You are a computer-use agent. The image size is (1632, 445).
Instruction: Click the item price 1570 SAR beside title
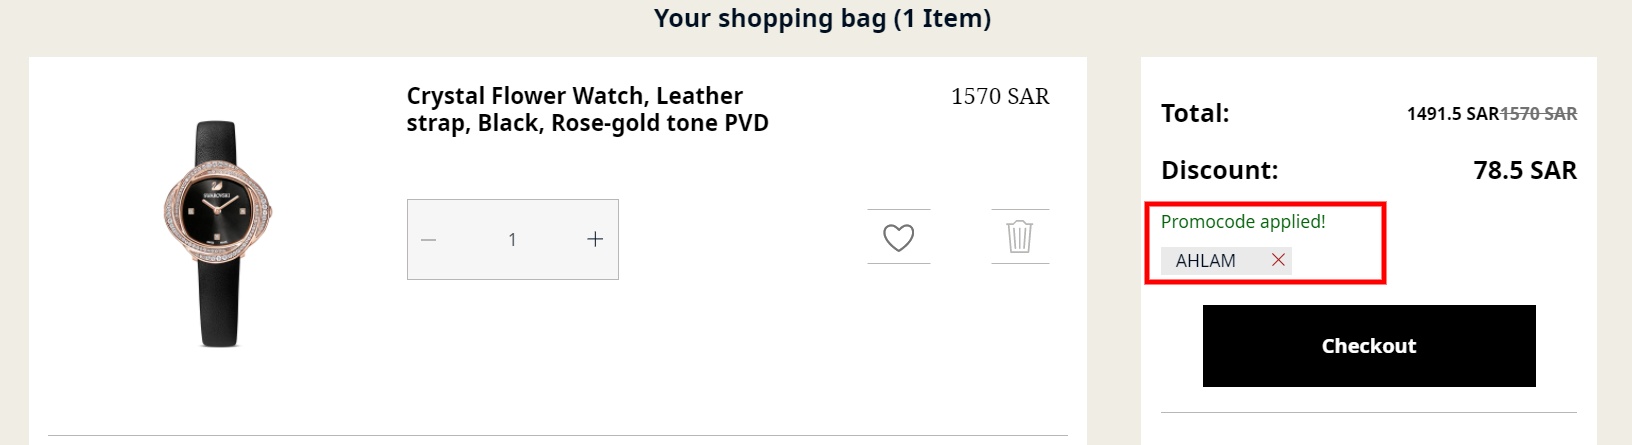999,96
